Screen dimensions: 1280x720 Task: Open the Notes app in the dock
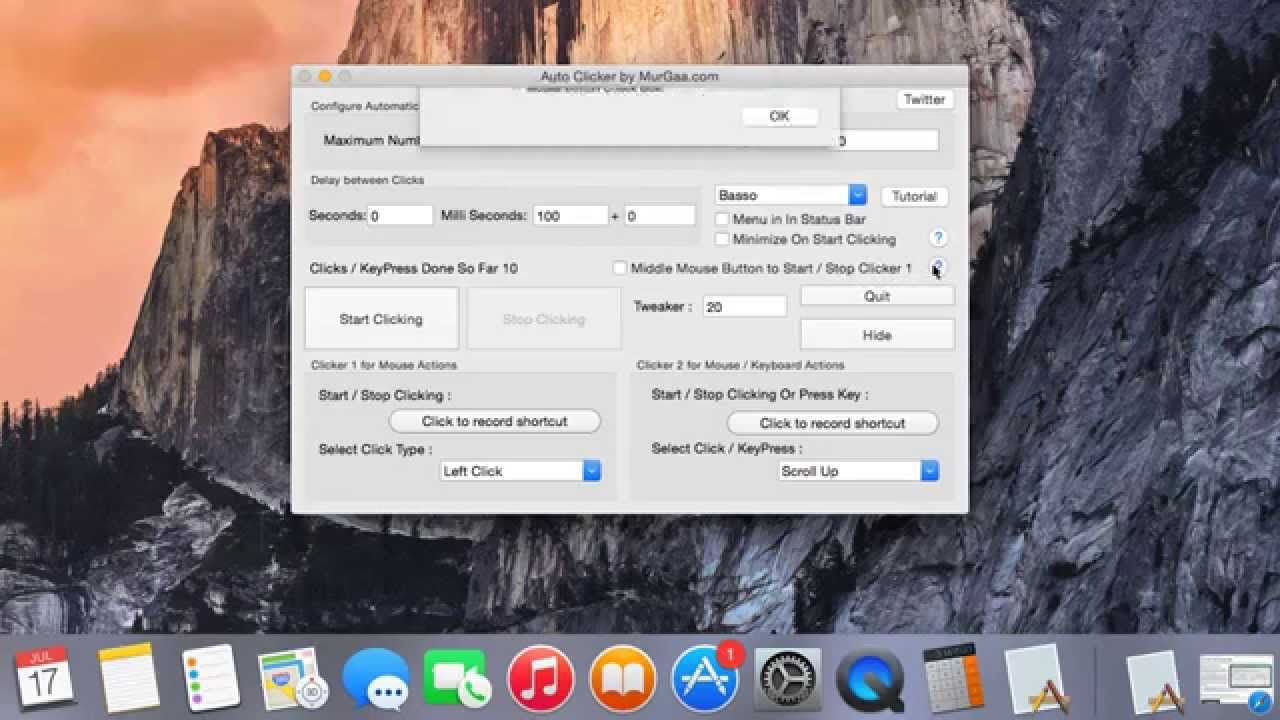[129, 677]
